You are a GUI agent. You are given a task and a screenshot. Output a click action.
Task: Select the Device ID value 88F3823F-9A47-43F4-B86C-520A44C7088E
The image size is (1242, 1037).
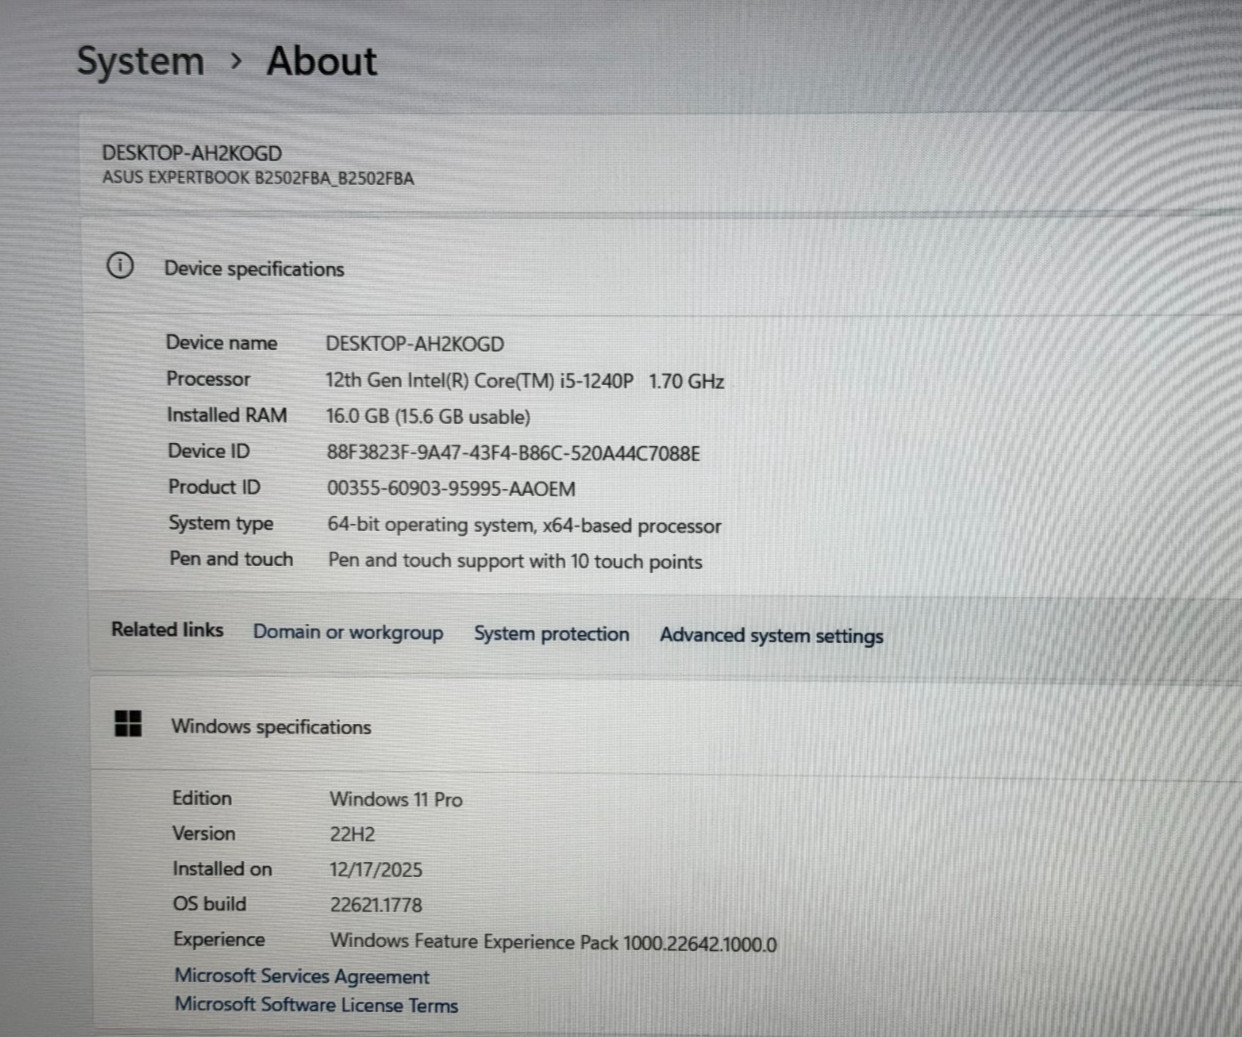[x=513, y=453]
